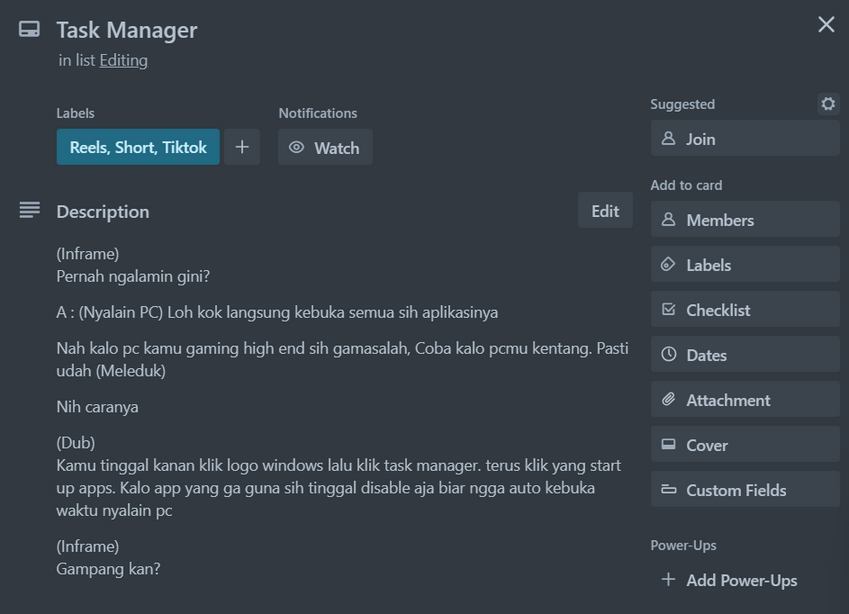Select the Reels, Short, Tiktok label
Viewport: 849px width, 614px height.
pyautogui.click(x=138, y=147)
